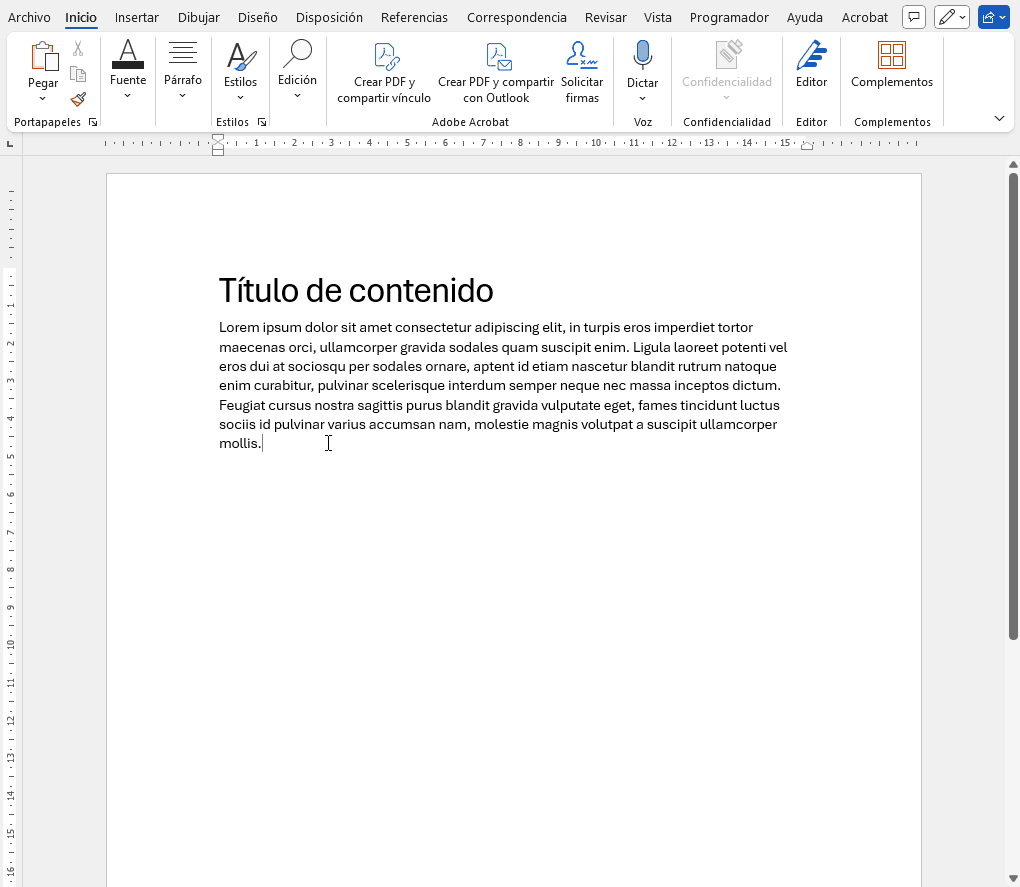The height and width of the screenshot is (887, 1020).
Task: Open the Editor pen icon
Action: pos(811,56)
